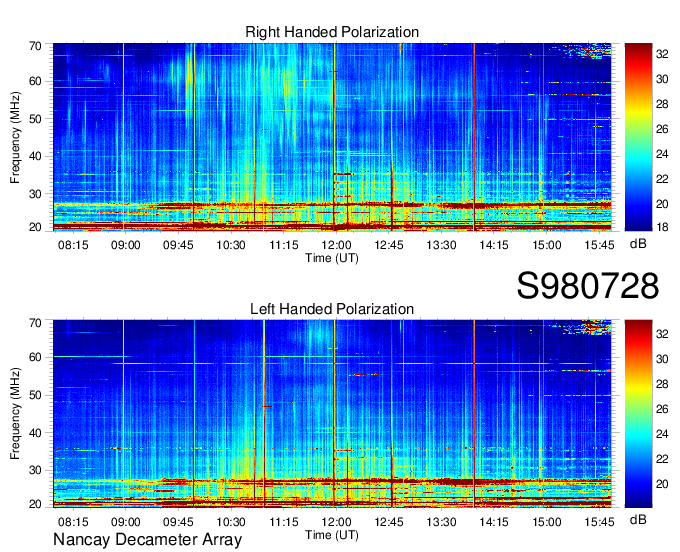Screen dimensions: 680x552
Task: Click the "40" frequency tick of Left Handed plot
Action: (35, 433)
